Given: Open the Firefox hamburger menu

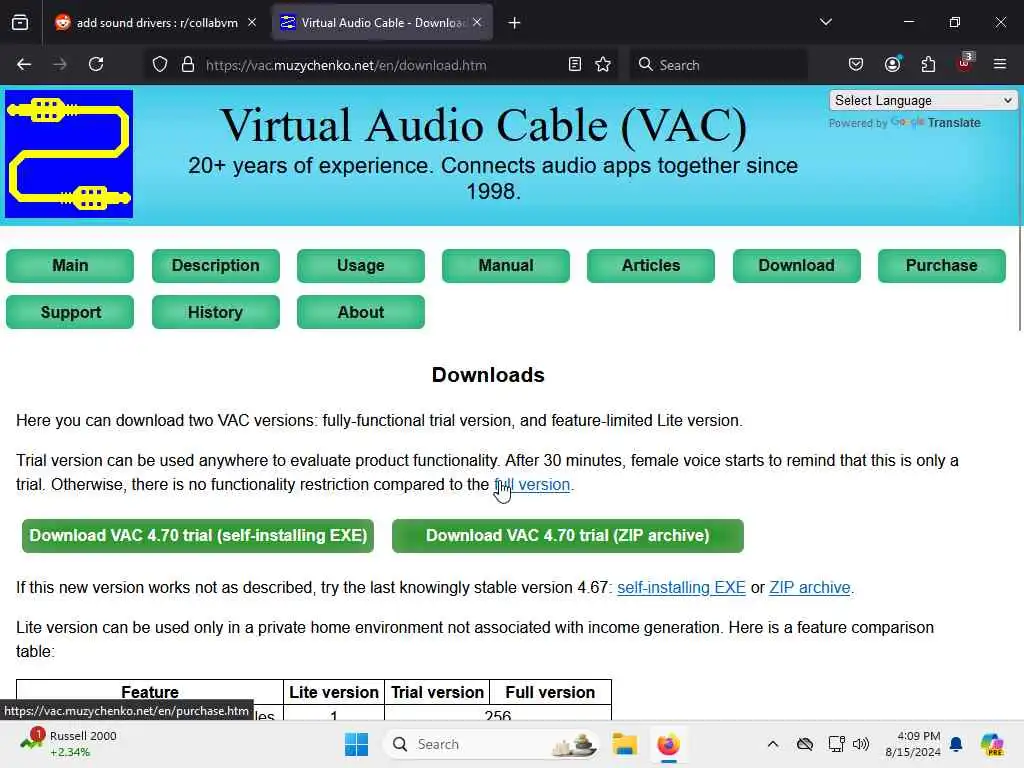Looking at the screenshot, I should click(1000, 64).
